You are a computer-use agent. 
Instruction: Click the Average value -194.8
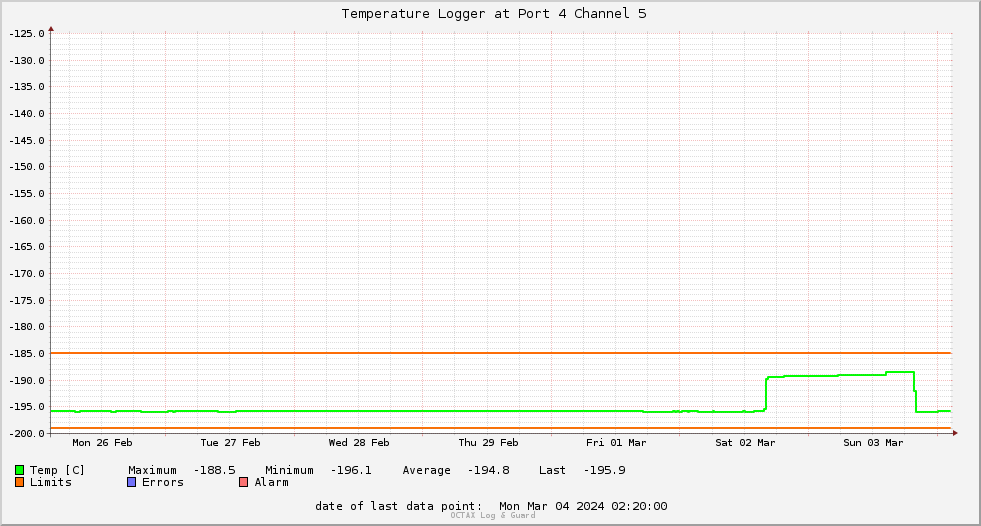coord(489,470)
